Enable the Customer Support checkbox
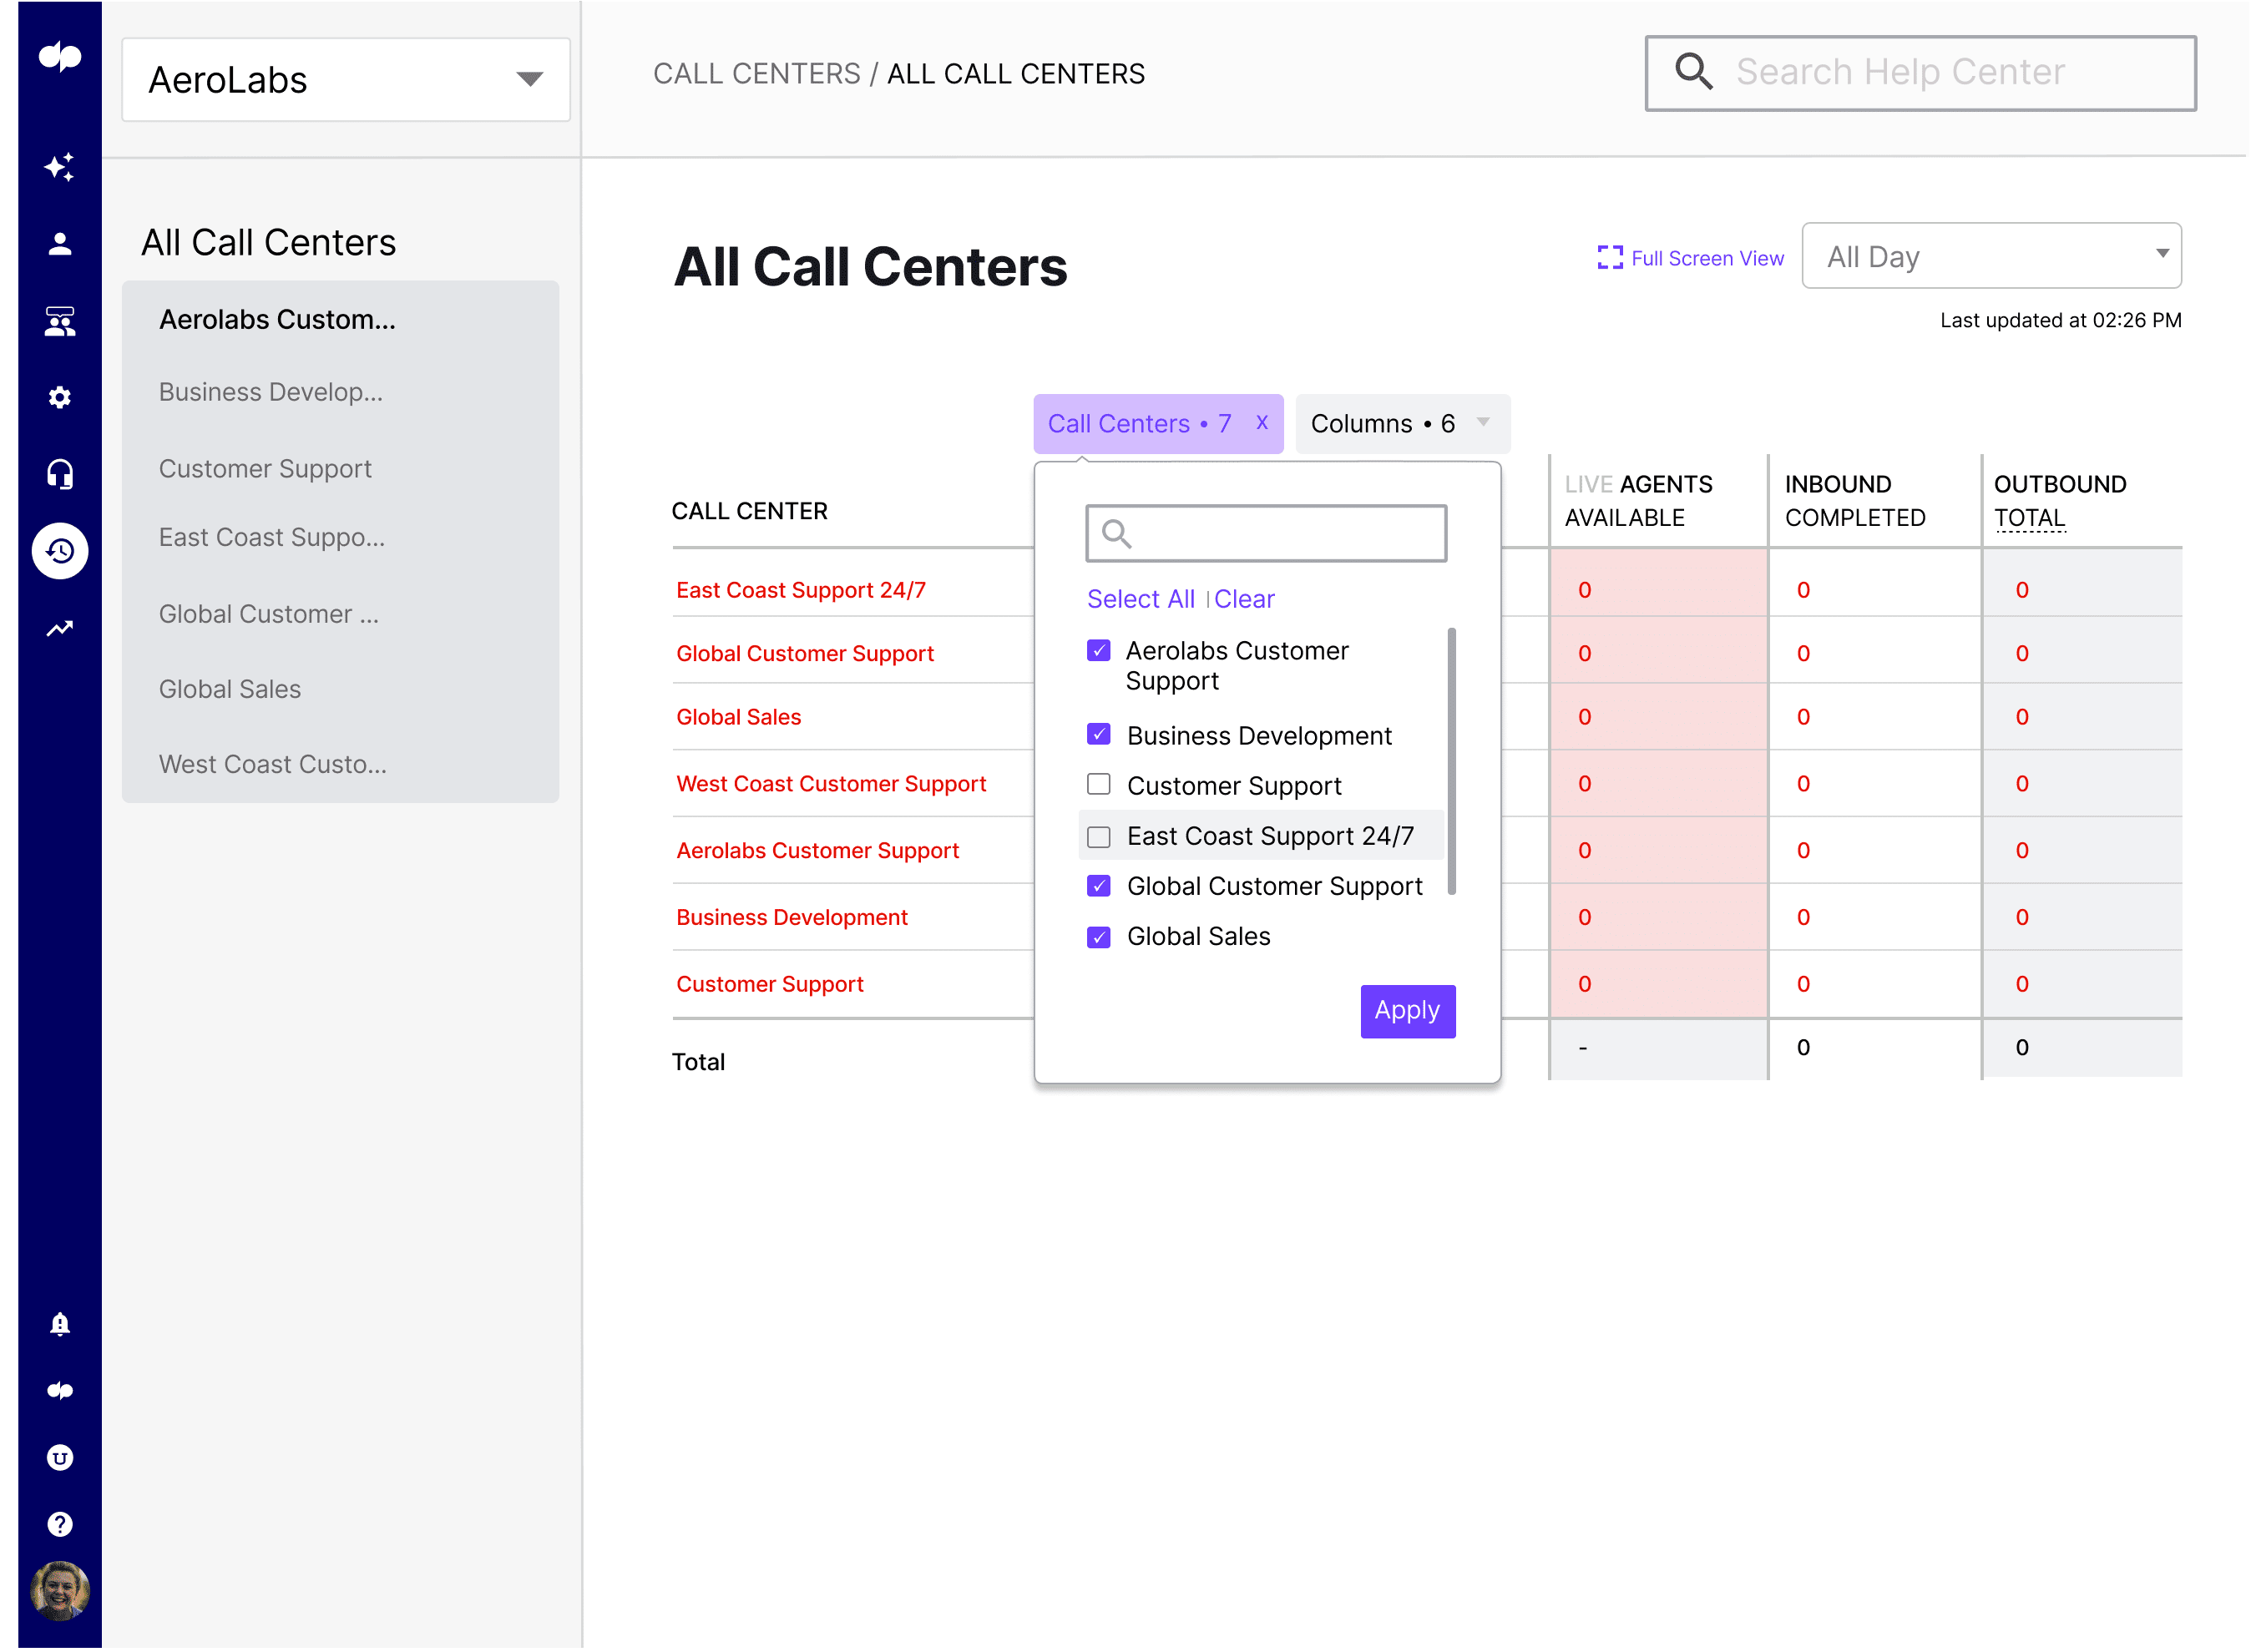 click(x=1098, y=784)
